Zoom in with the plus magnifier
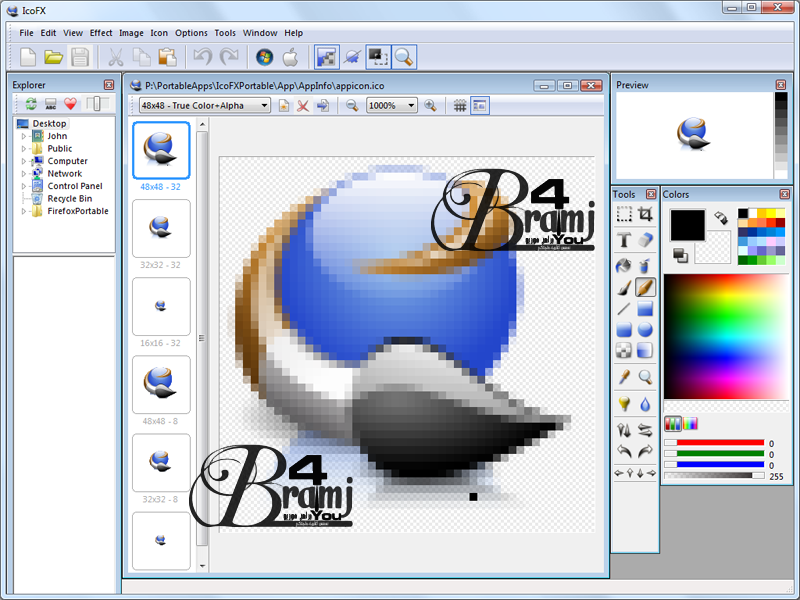 pos(431,106)
